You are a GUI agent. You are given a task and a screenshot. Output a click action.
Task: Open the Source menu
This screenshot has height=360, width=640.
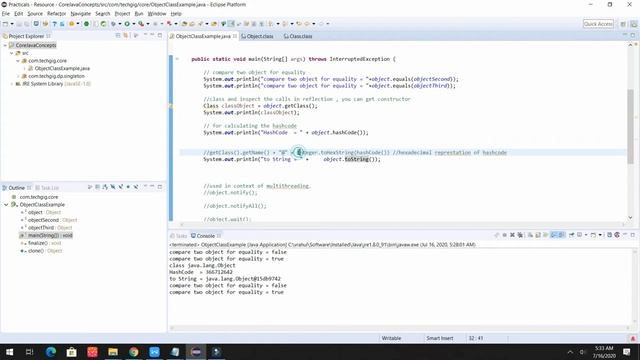(35, 13)
